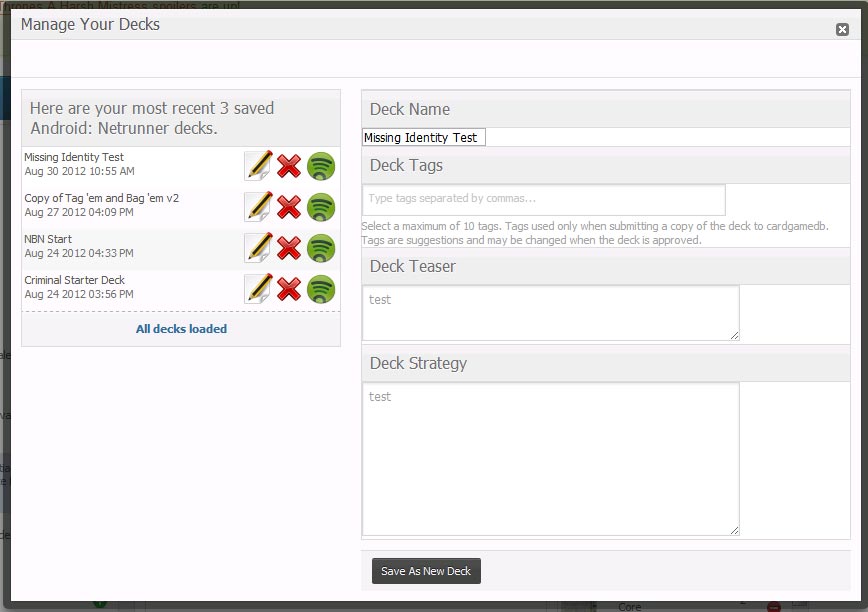This screenshot has width=868, height=612.
Task: Click Save As New Deck button
Action: [x=426, y=571]
